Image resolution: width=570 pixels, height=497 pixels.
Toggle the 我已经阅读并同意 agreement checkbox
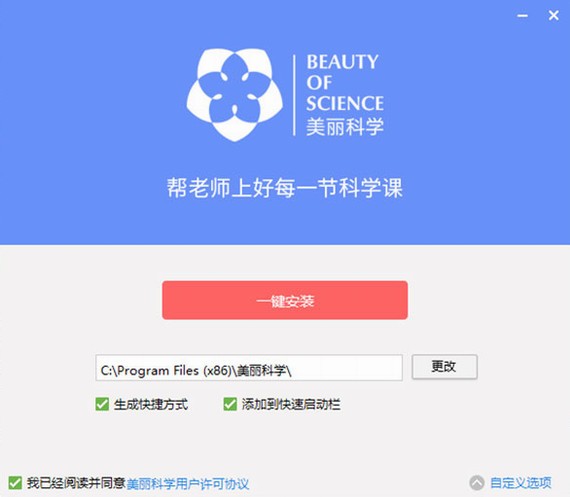click(15, 483)
